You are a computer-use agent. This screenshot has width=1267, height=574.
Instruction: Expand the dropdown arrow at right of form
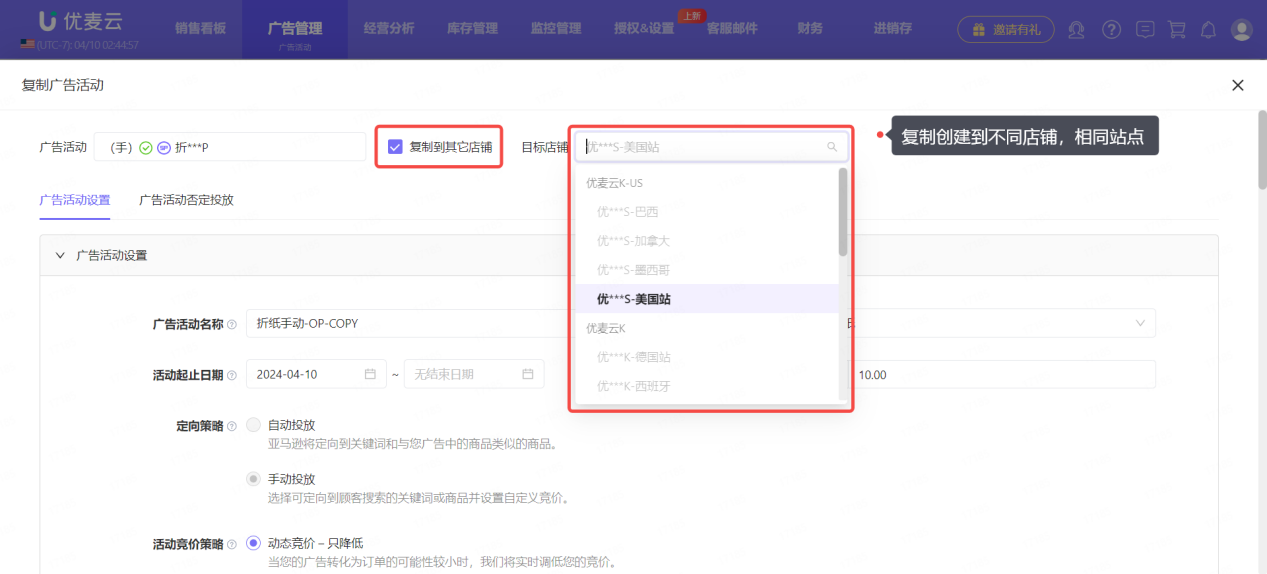pos(1140,323)
